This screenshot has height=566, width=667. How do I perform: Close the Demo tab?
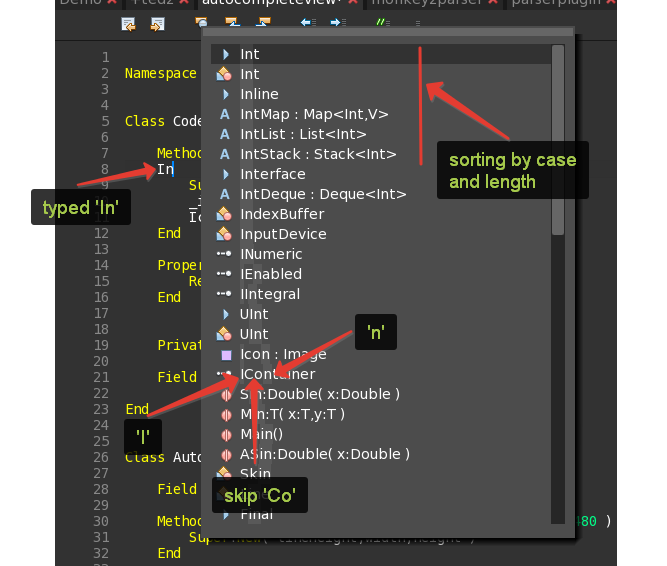pyautogui.click(x=111, y=4)
